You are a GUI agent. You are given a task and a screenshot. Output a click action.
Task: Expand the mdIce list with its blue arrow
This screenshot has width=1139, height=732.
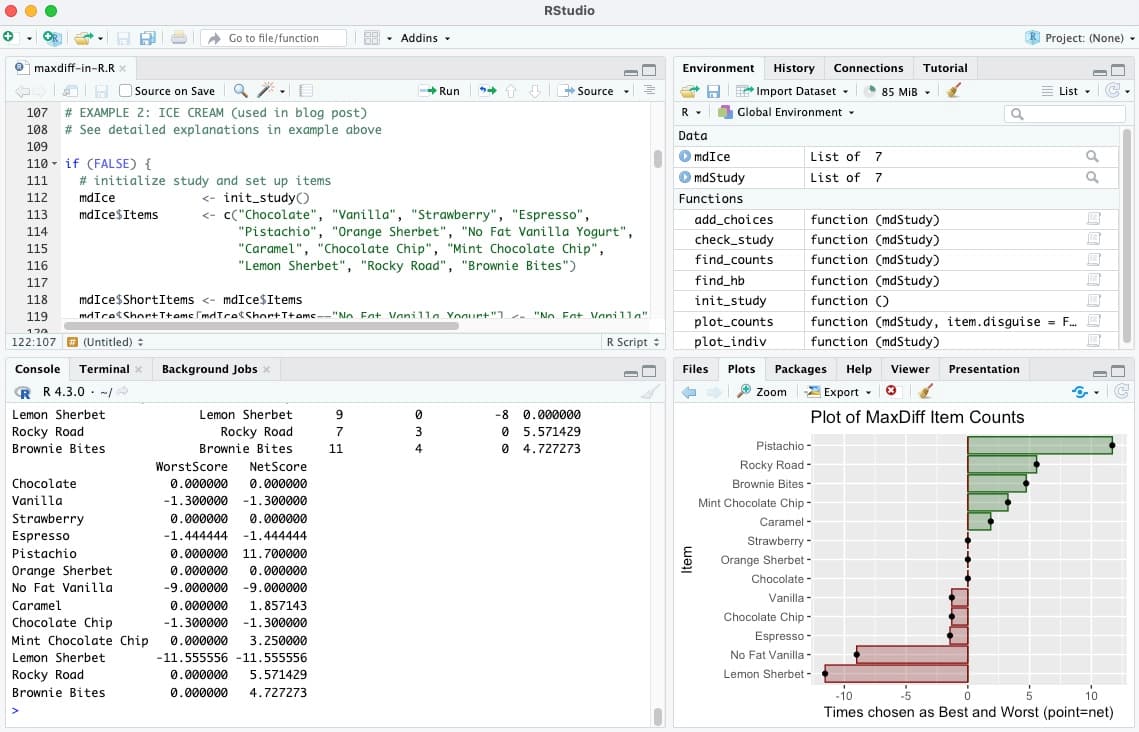point(688,156)
